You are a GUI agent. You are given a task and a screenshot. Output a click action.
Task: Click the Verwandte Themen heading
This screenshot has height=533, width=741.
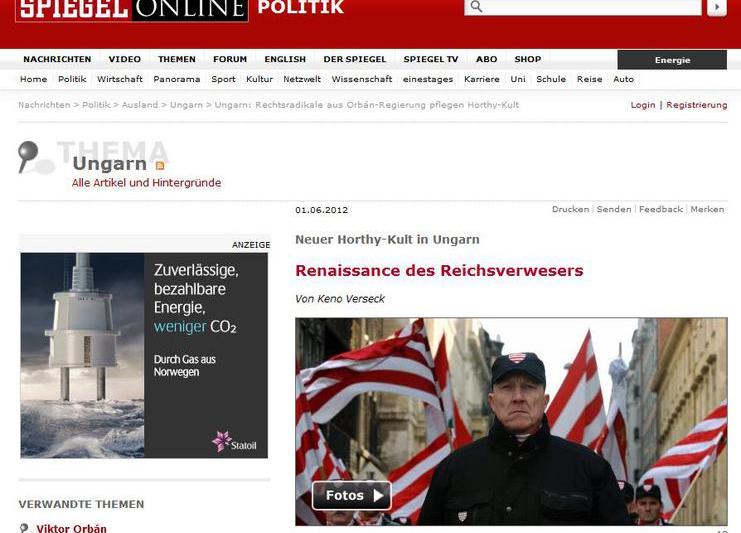(81, 504)
